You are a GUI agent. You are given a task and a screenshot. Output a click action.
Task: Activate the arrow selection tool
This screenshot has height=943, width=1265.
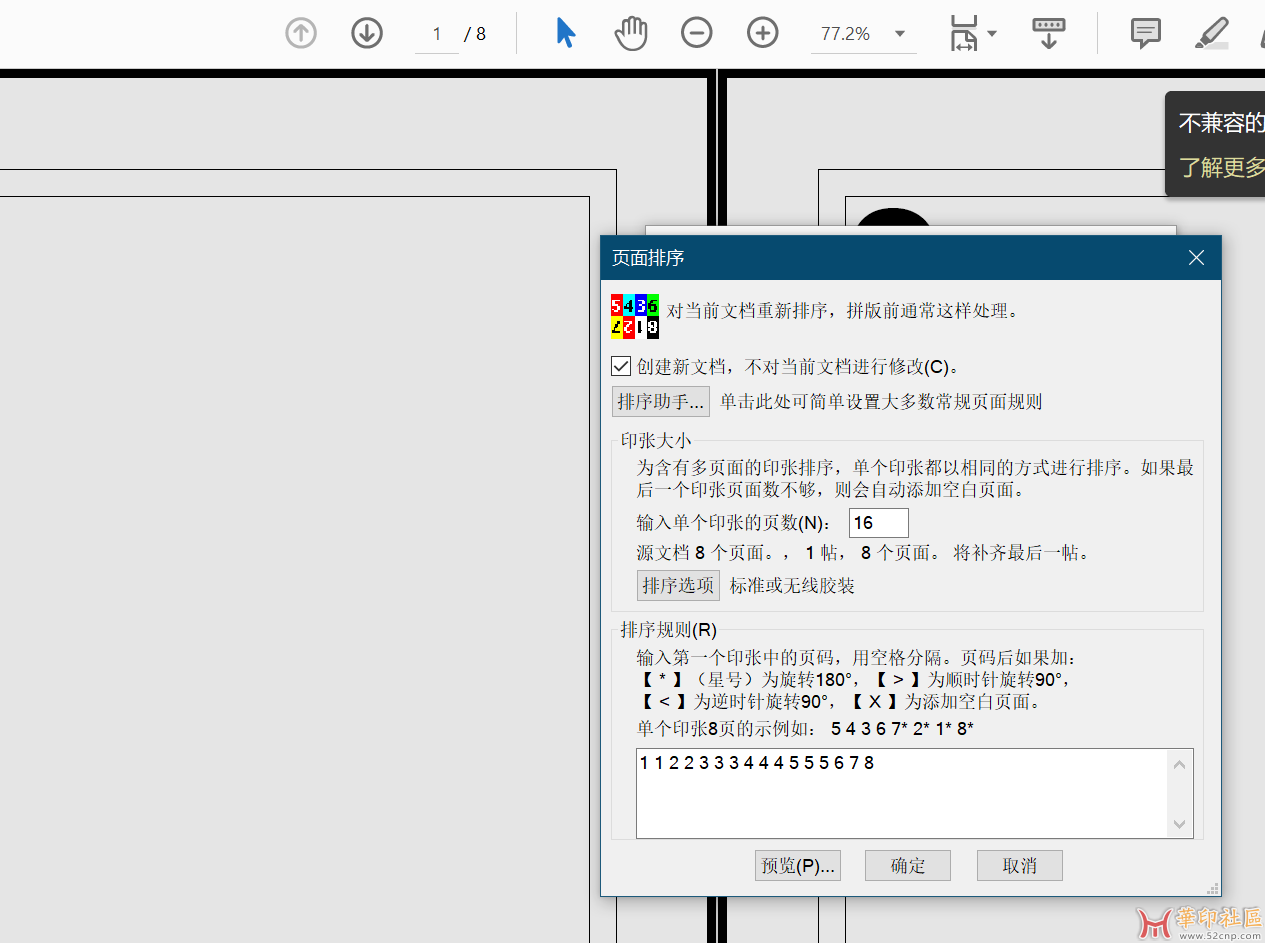[x=565, y=33]
